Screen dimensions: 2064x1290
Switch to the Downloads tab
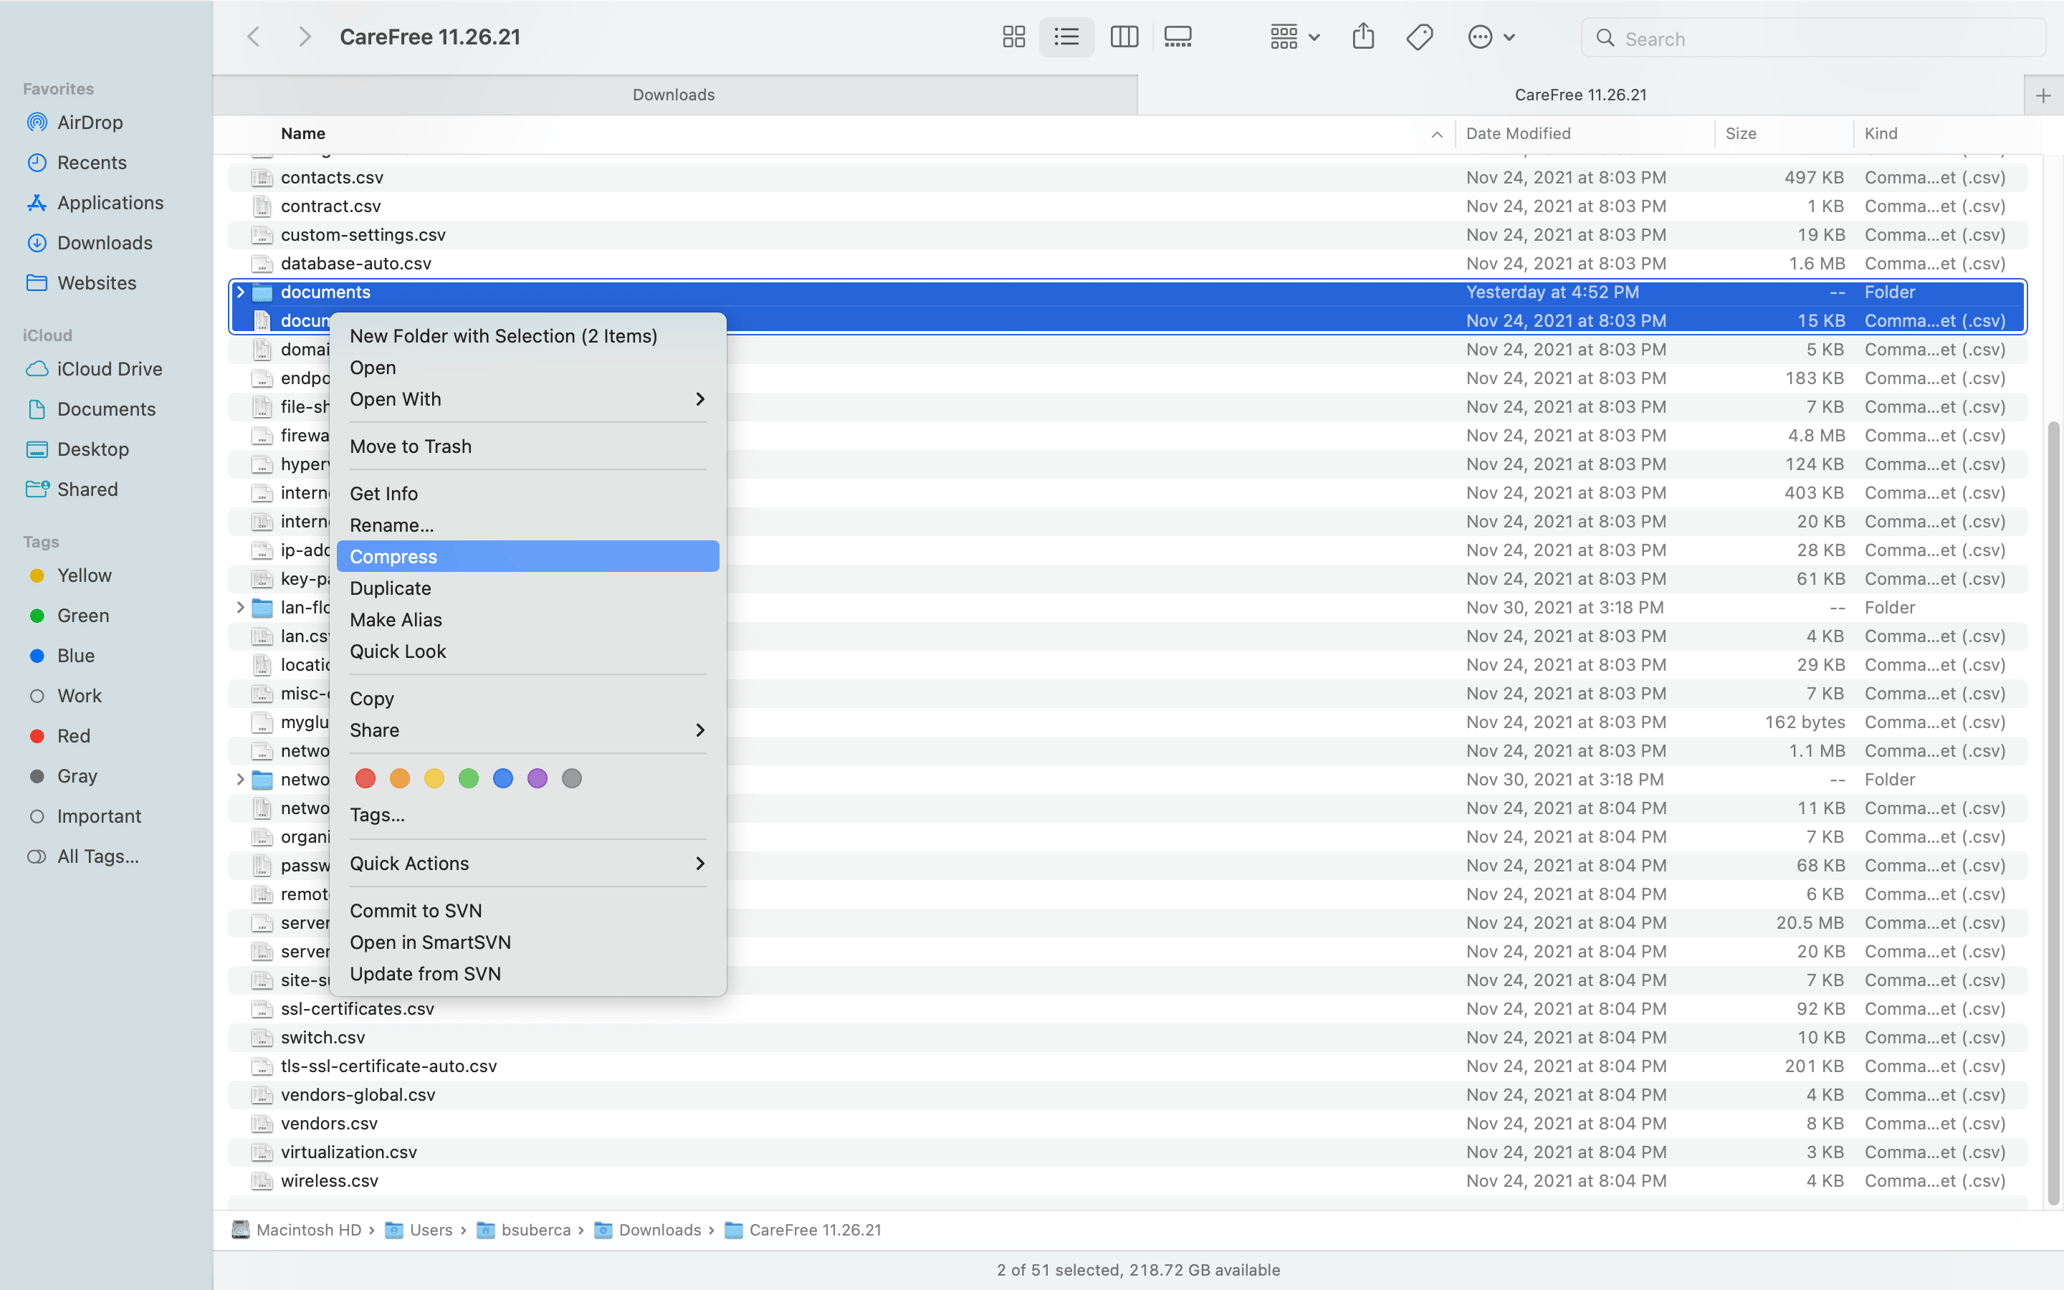(672, 94)
